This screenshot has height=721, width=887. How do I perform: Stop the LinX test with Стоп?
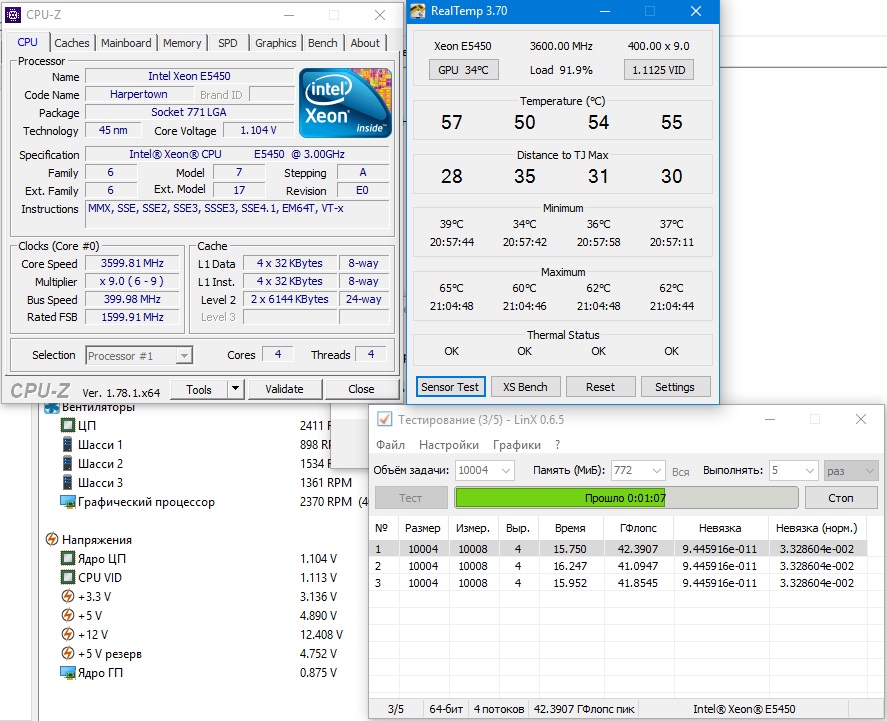[x=841, y=498]
